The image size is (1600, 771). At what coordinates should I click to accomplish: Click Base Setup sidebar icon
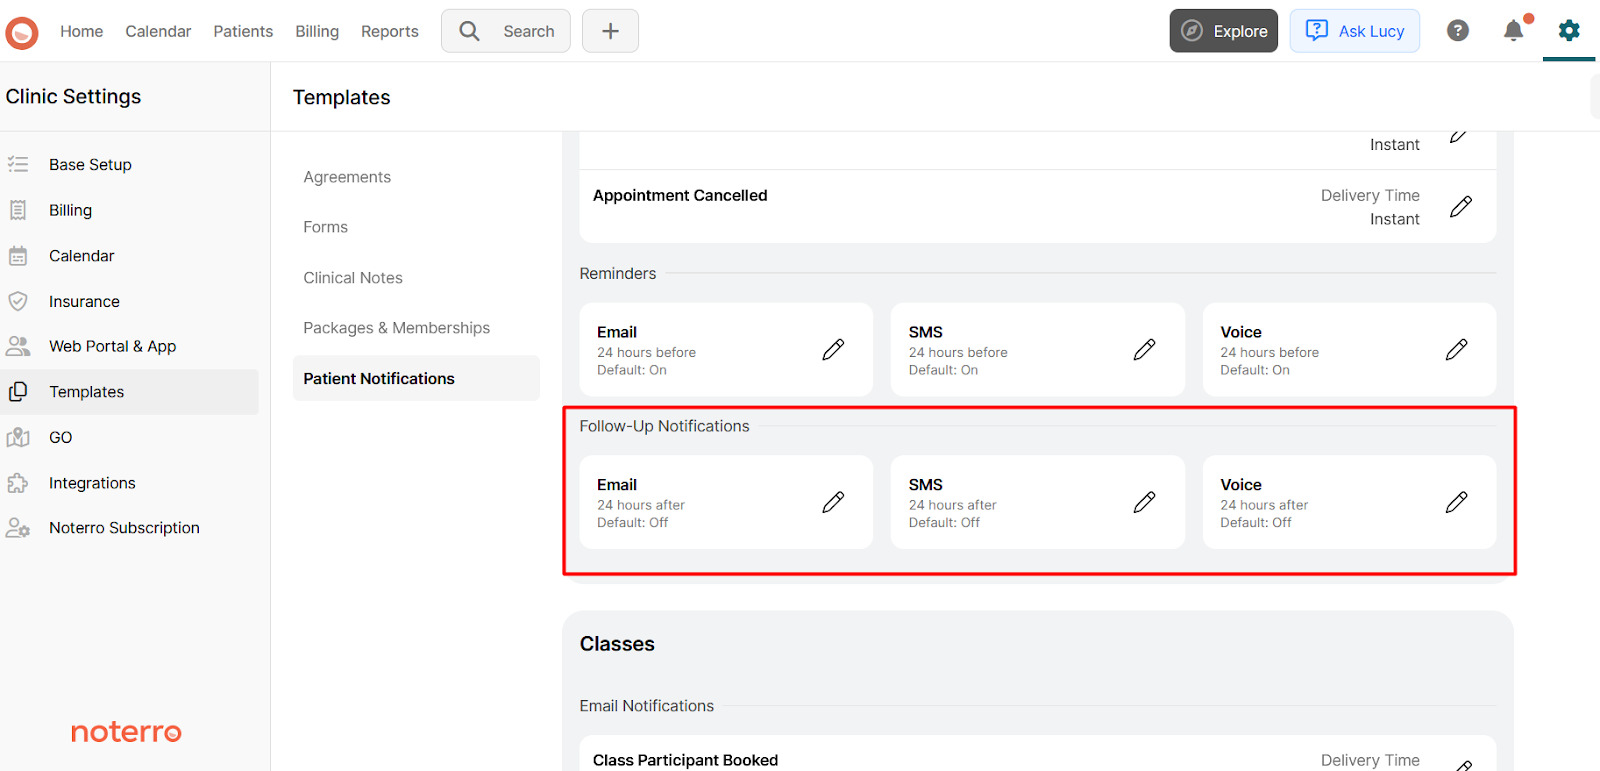click(18, 164)
